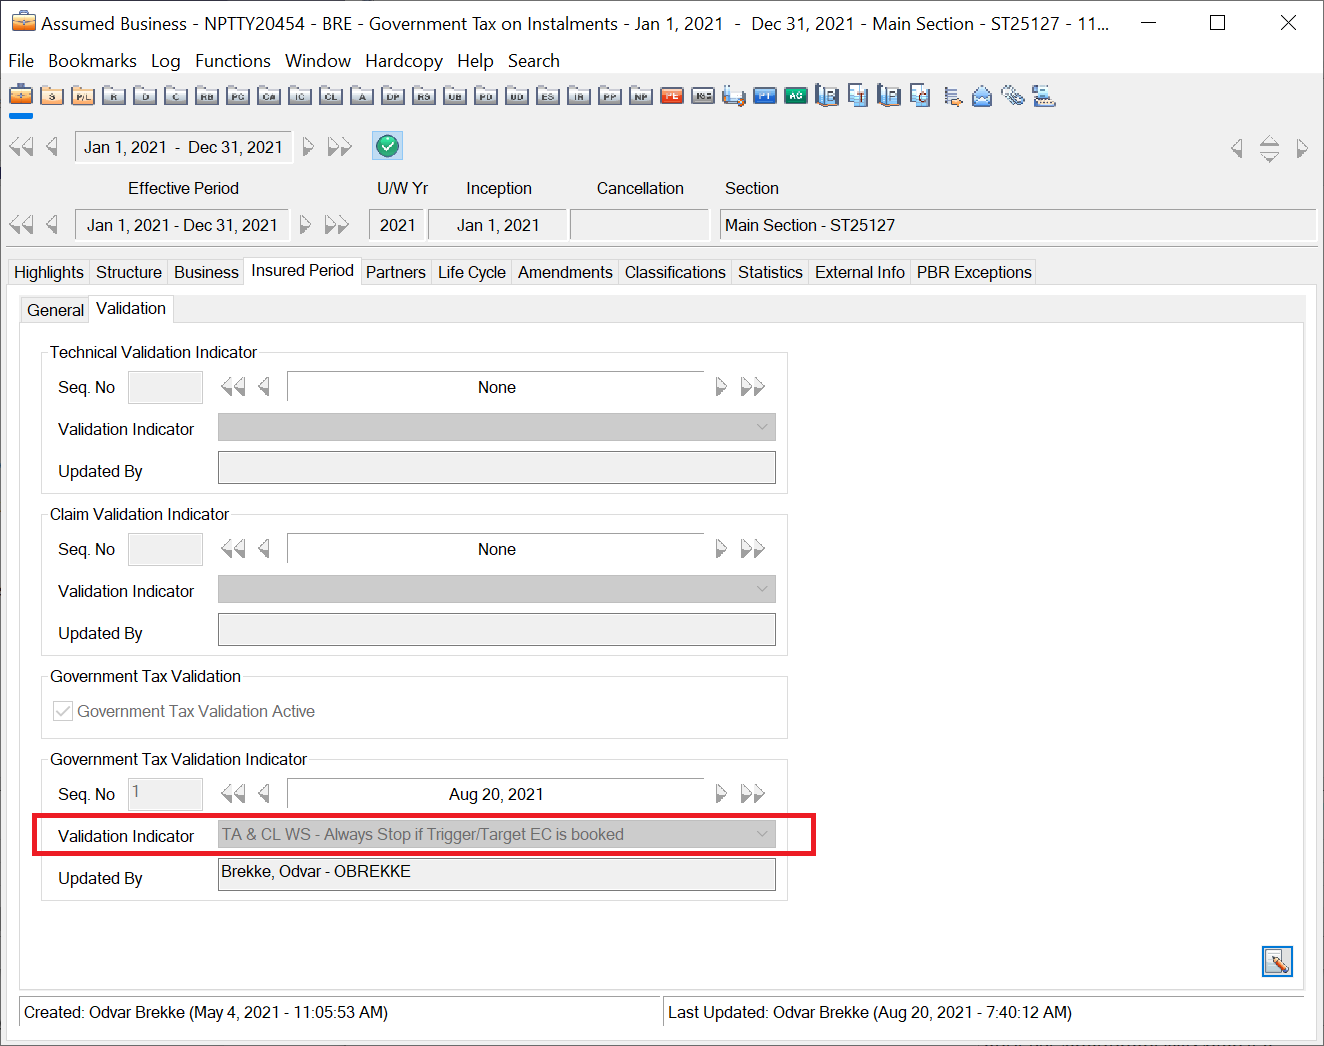Go to next Government Tax validation record
The height and width of the screenshot is (1046, 1324).
point(721,794)
